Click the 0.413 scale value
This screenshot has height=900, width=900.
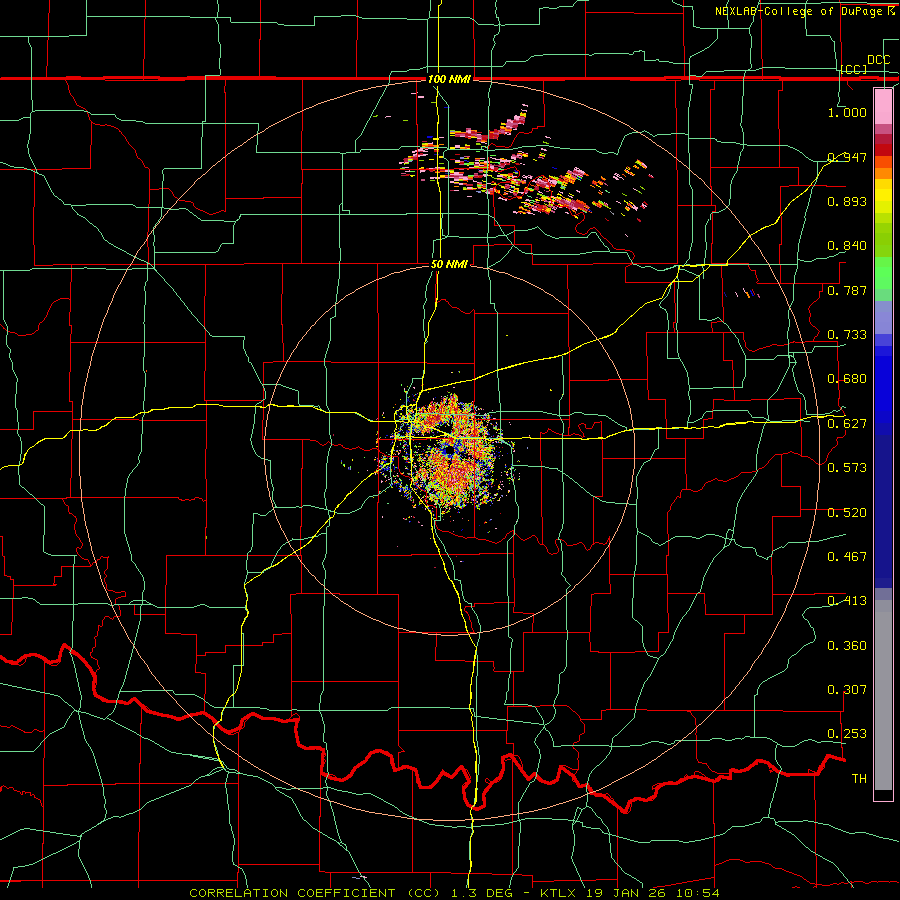(847, 601)
